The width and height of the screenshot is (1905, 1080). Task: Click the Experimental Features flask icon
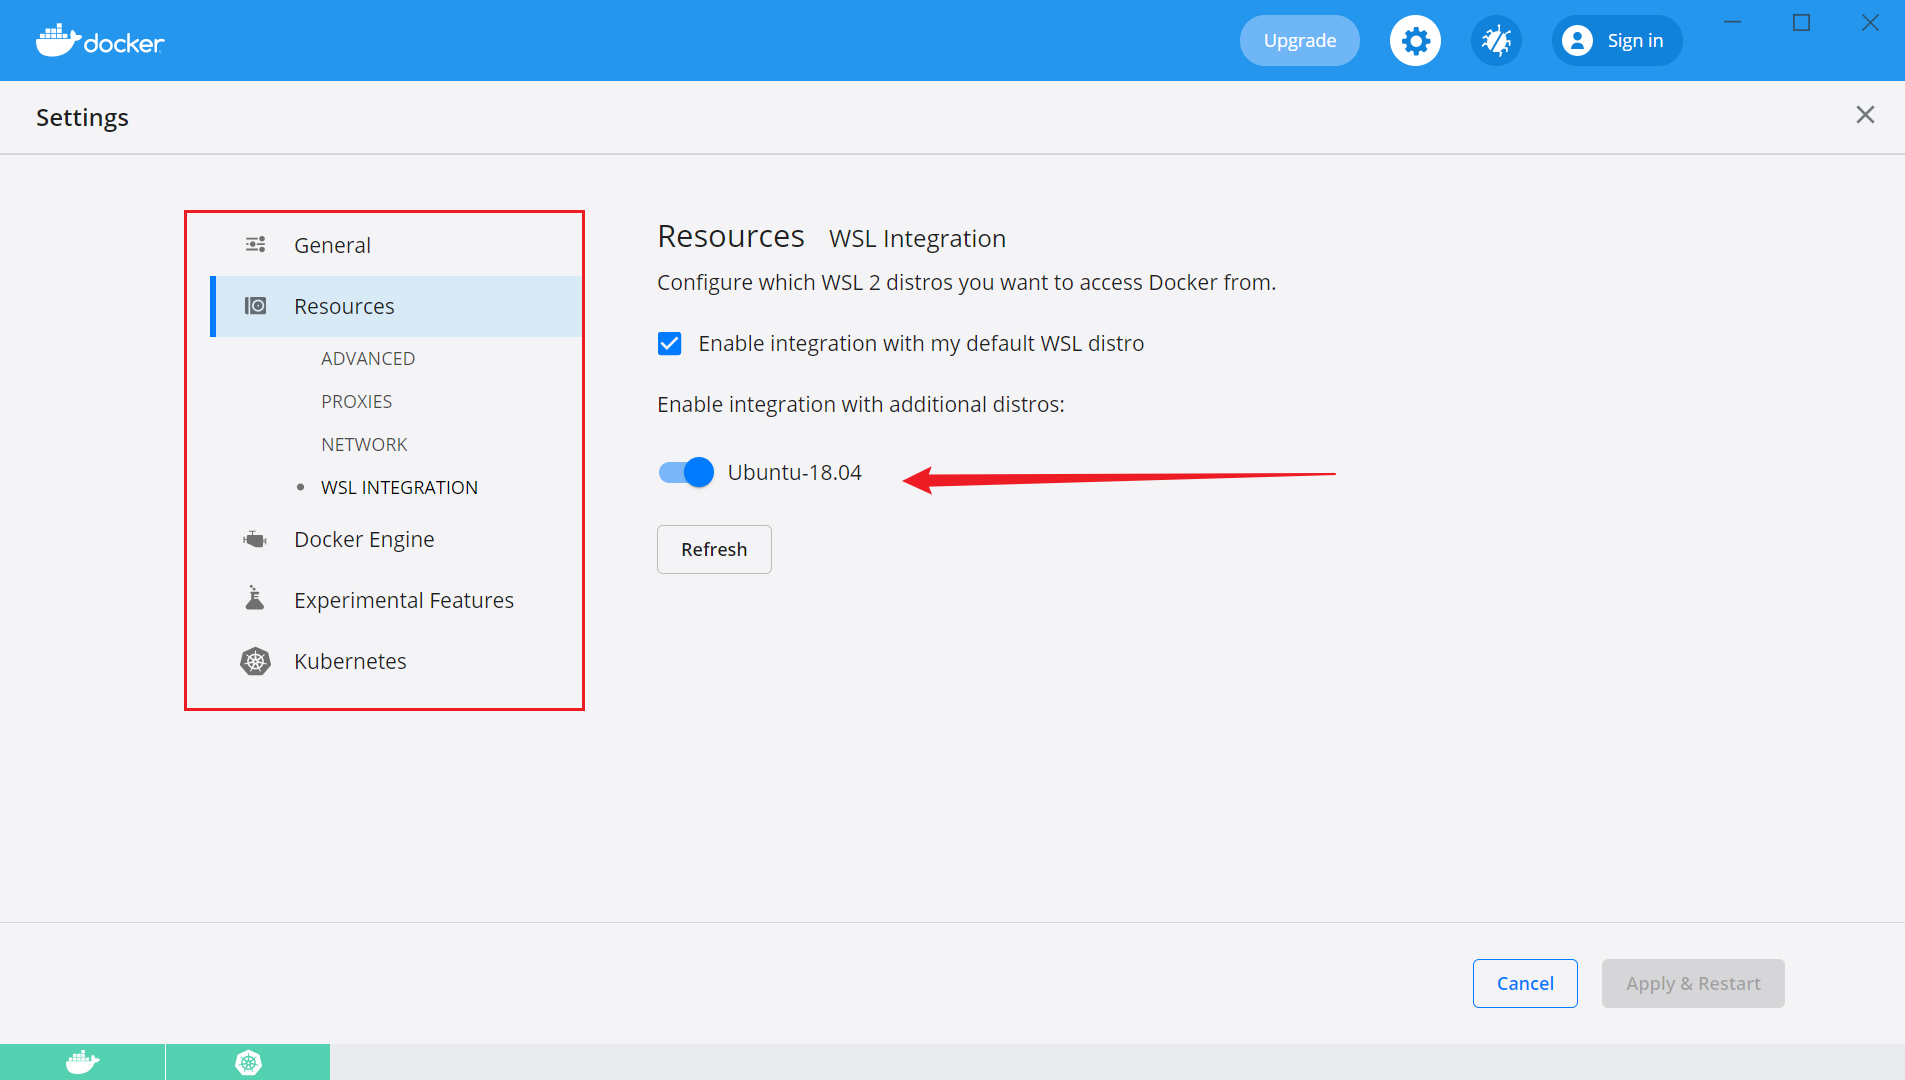pos(255,599)
